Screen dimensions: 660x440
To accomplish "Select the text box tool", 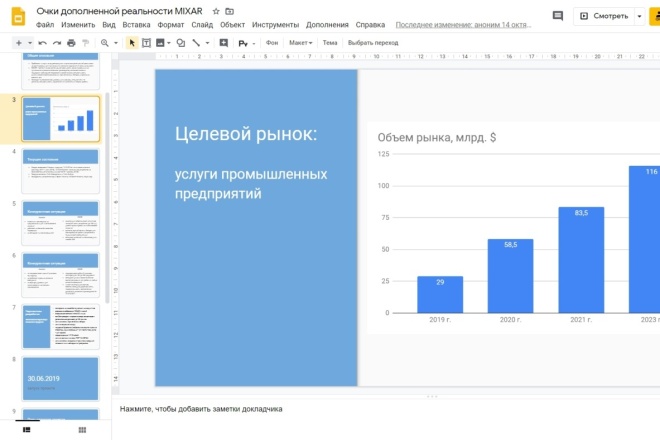I will [146, 43].
